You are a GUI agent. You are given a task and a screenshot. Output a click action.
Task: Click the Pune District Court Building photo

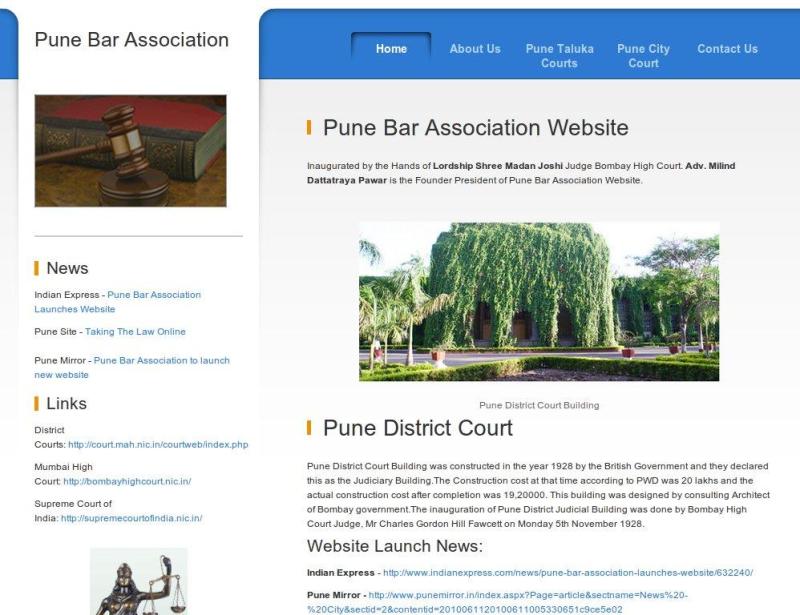coord(539,302)
